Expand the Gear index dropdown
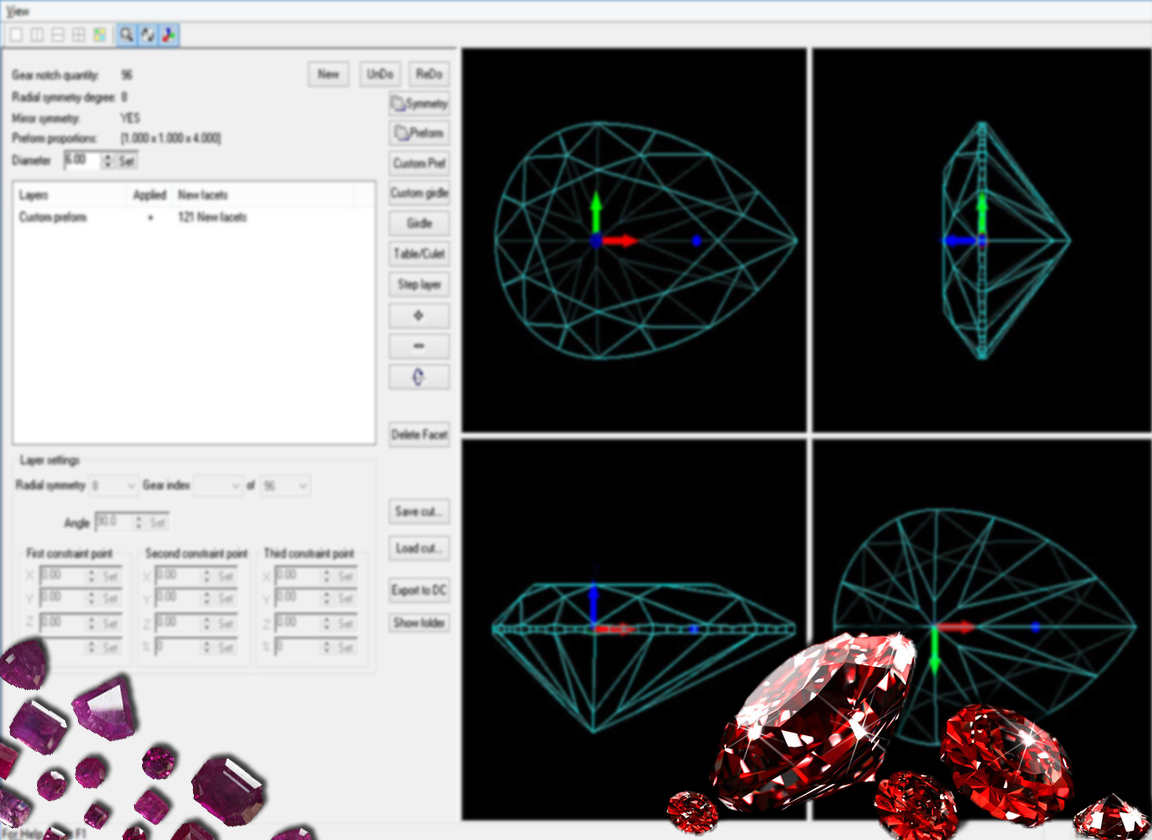This screenshot has width=1152, height=840. tap(217, 486)
